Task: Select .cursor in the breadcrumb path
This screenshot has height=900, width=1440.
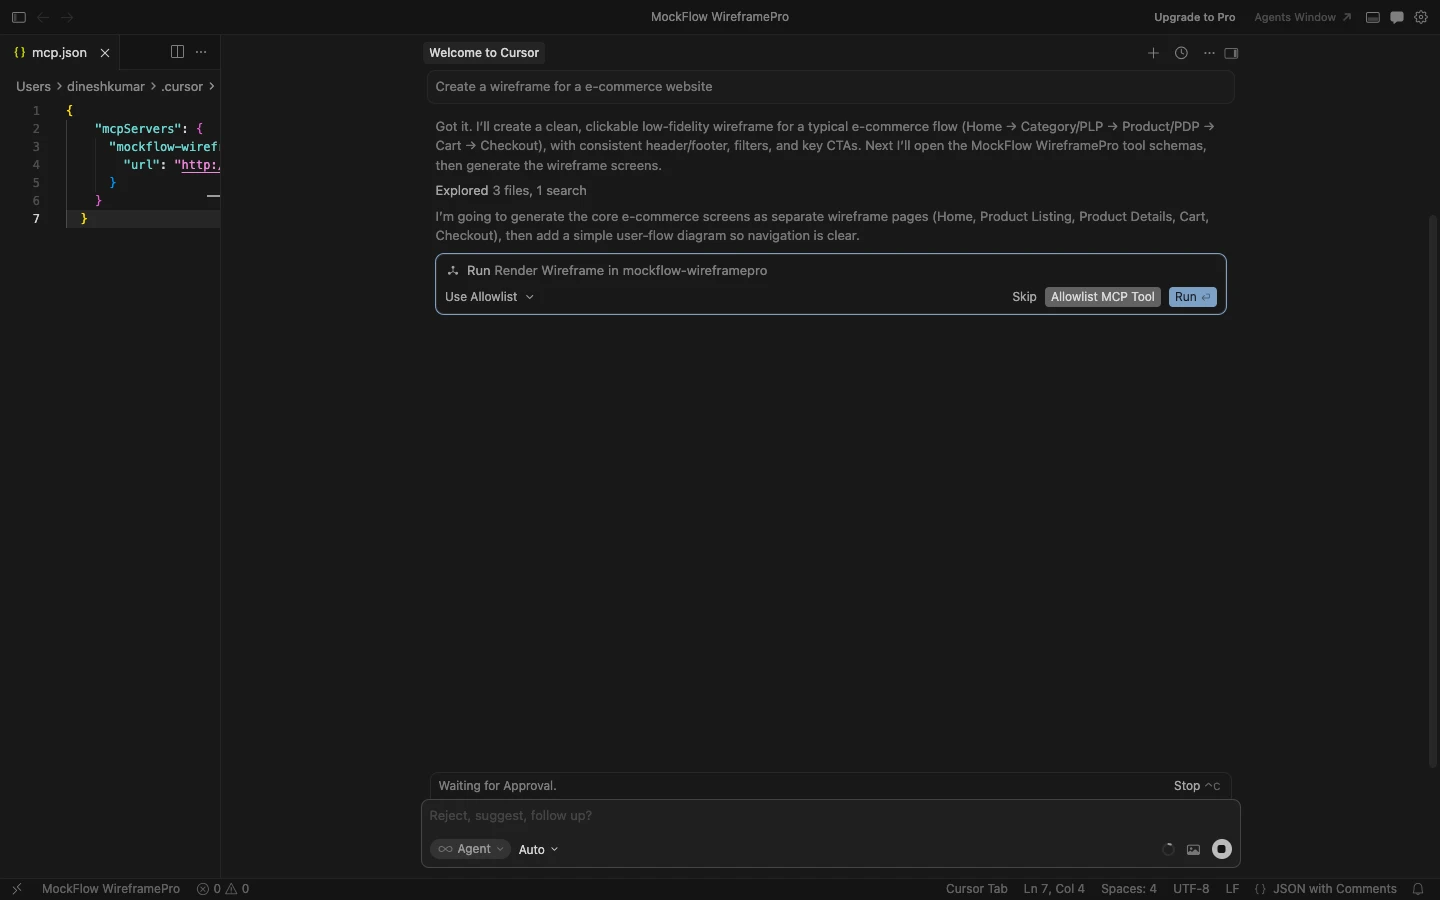Action: coord(182,87)
